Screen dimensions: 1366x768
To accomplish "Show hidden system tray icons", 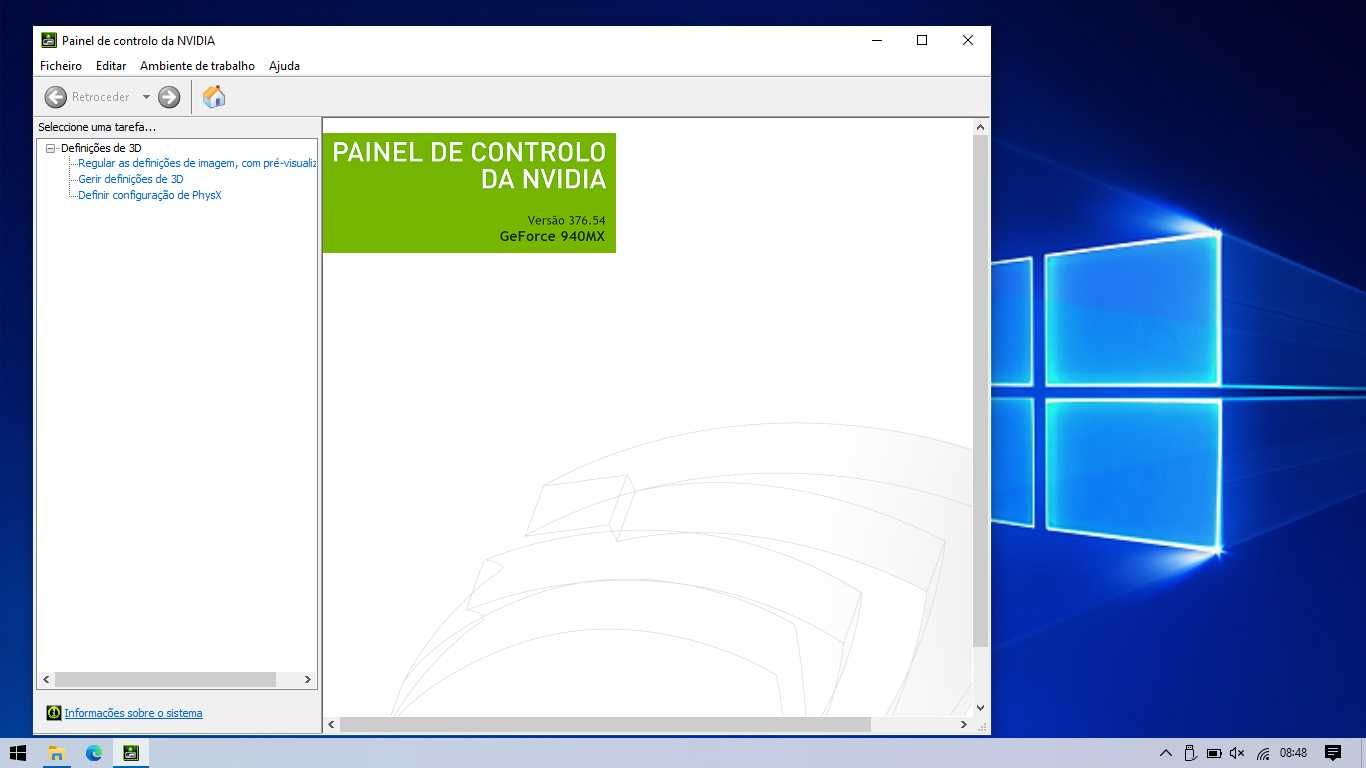I will point(1165,753).
